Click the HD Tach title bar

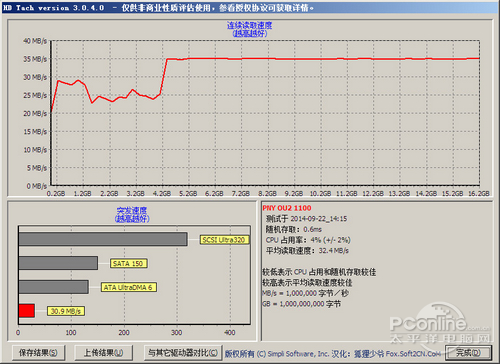250,8
